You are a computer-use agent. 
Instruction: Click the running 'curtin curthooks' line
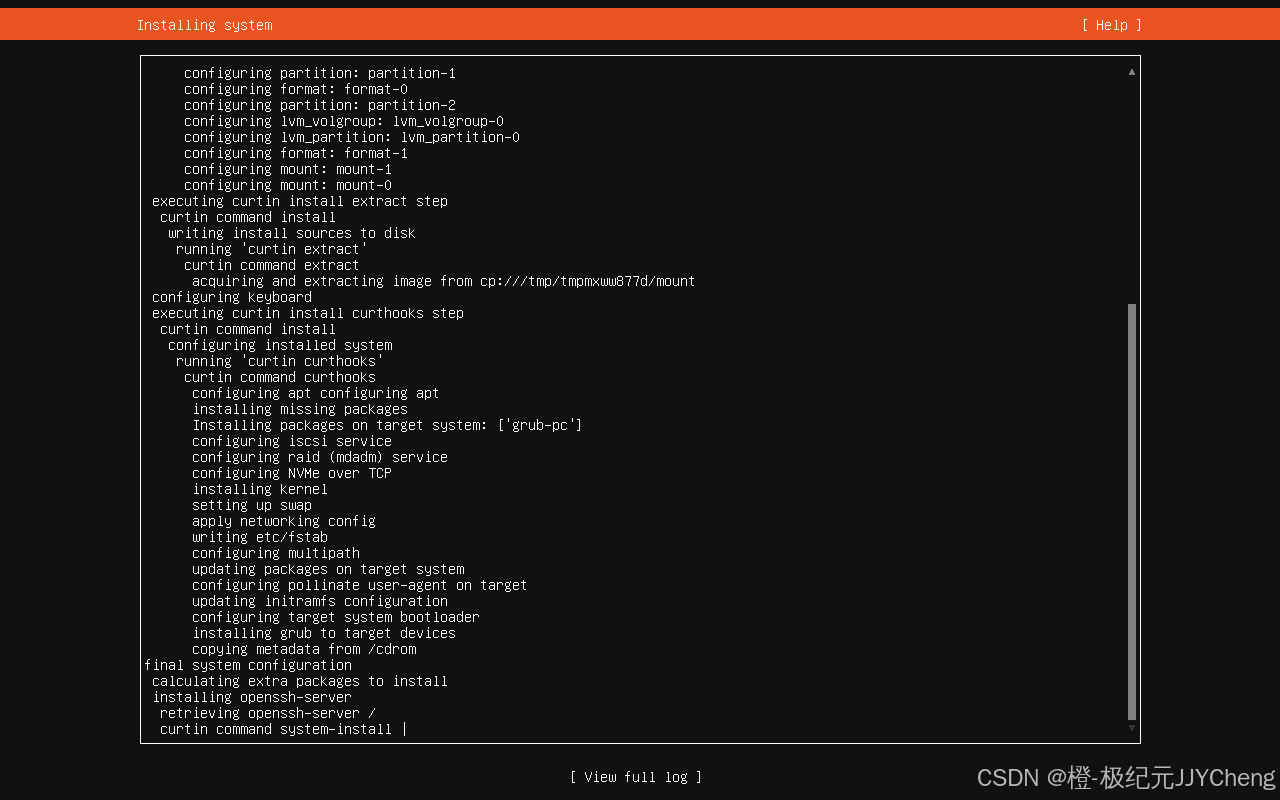pyautogui.click(x=280, y=361)
